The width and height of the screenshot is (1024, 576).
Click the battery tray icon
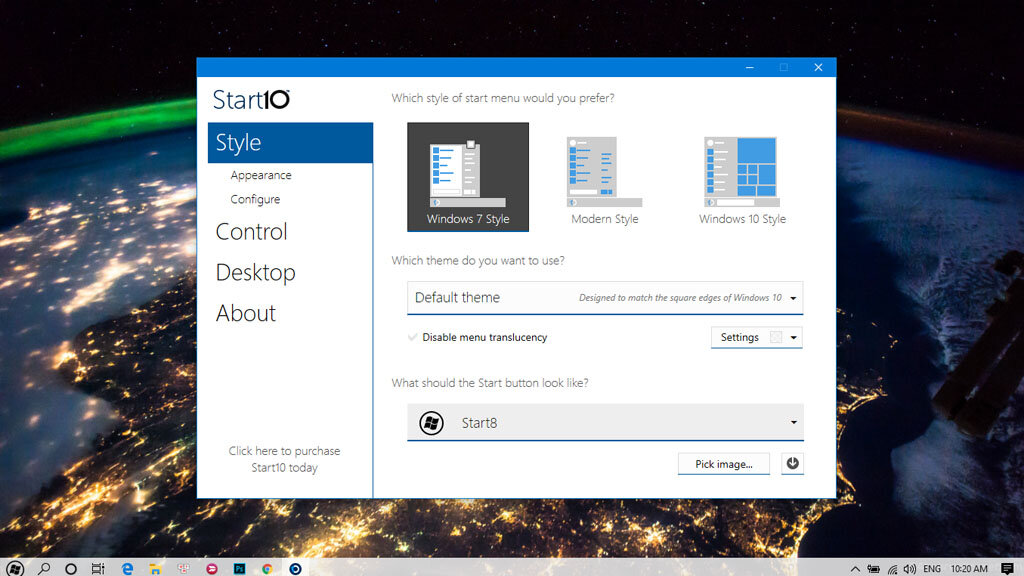coord(873,569)
